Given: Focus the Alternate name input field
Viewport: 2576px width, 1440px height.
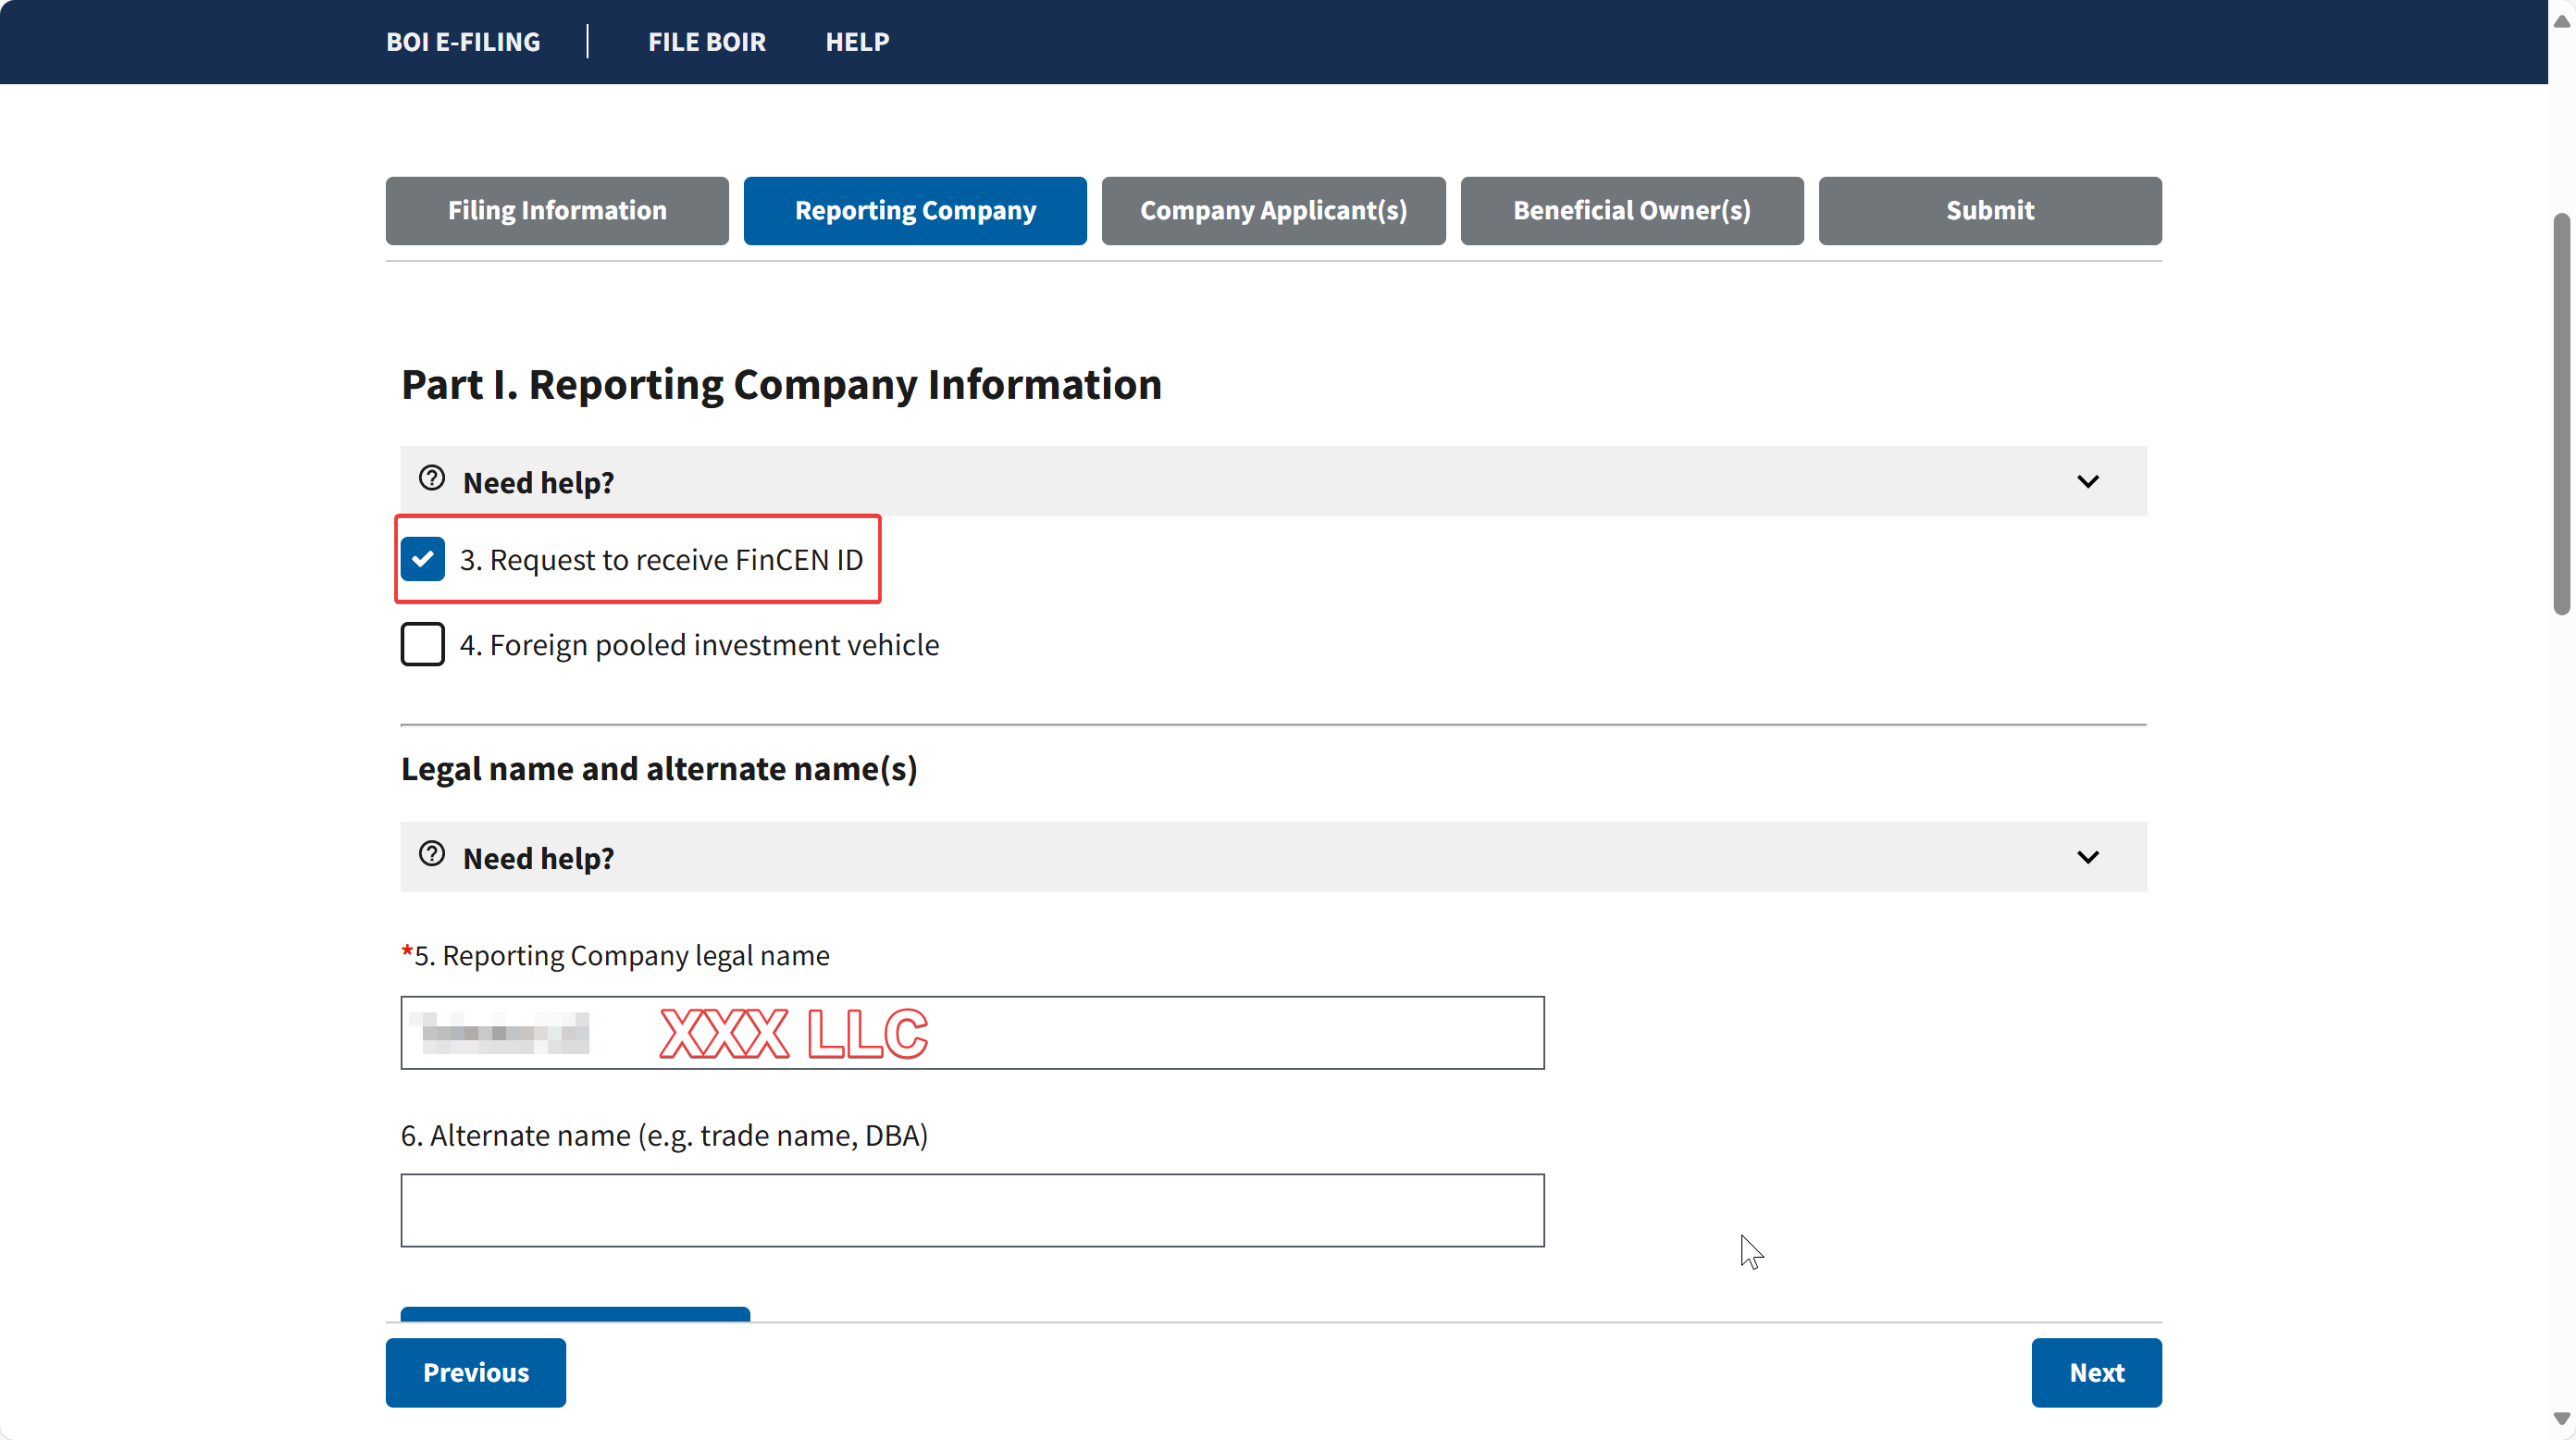Looking at the screenshot, I should click(973, 1210).
